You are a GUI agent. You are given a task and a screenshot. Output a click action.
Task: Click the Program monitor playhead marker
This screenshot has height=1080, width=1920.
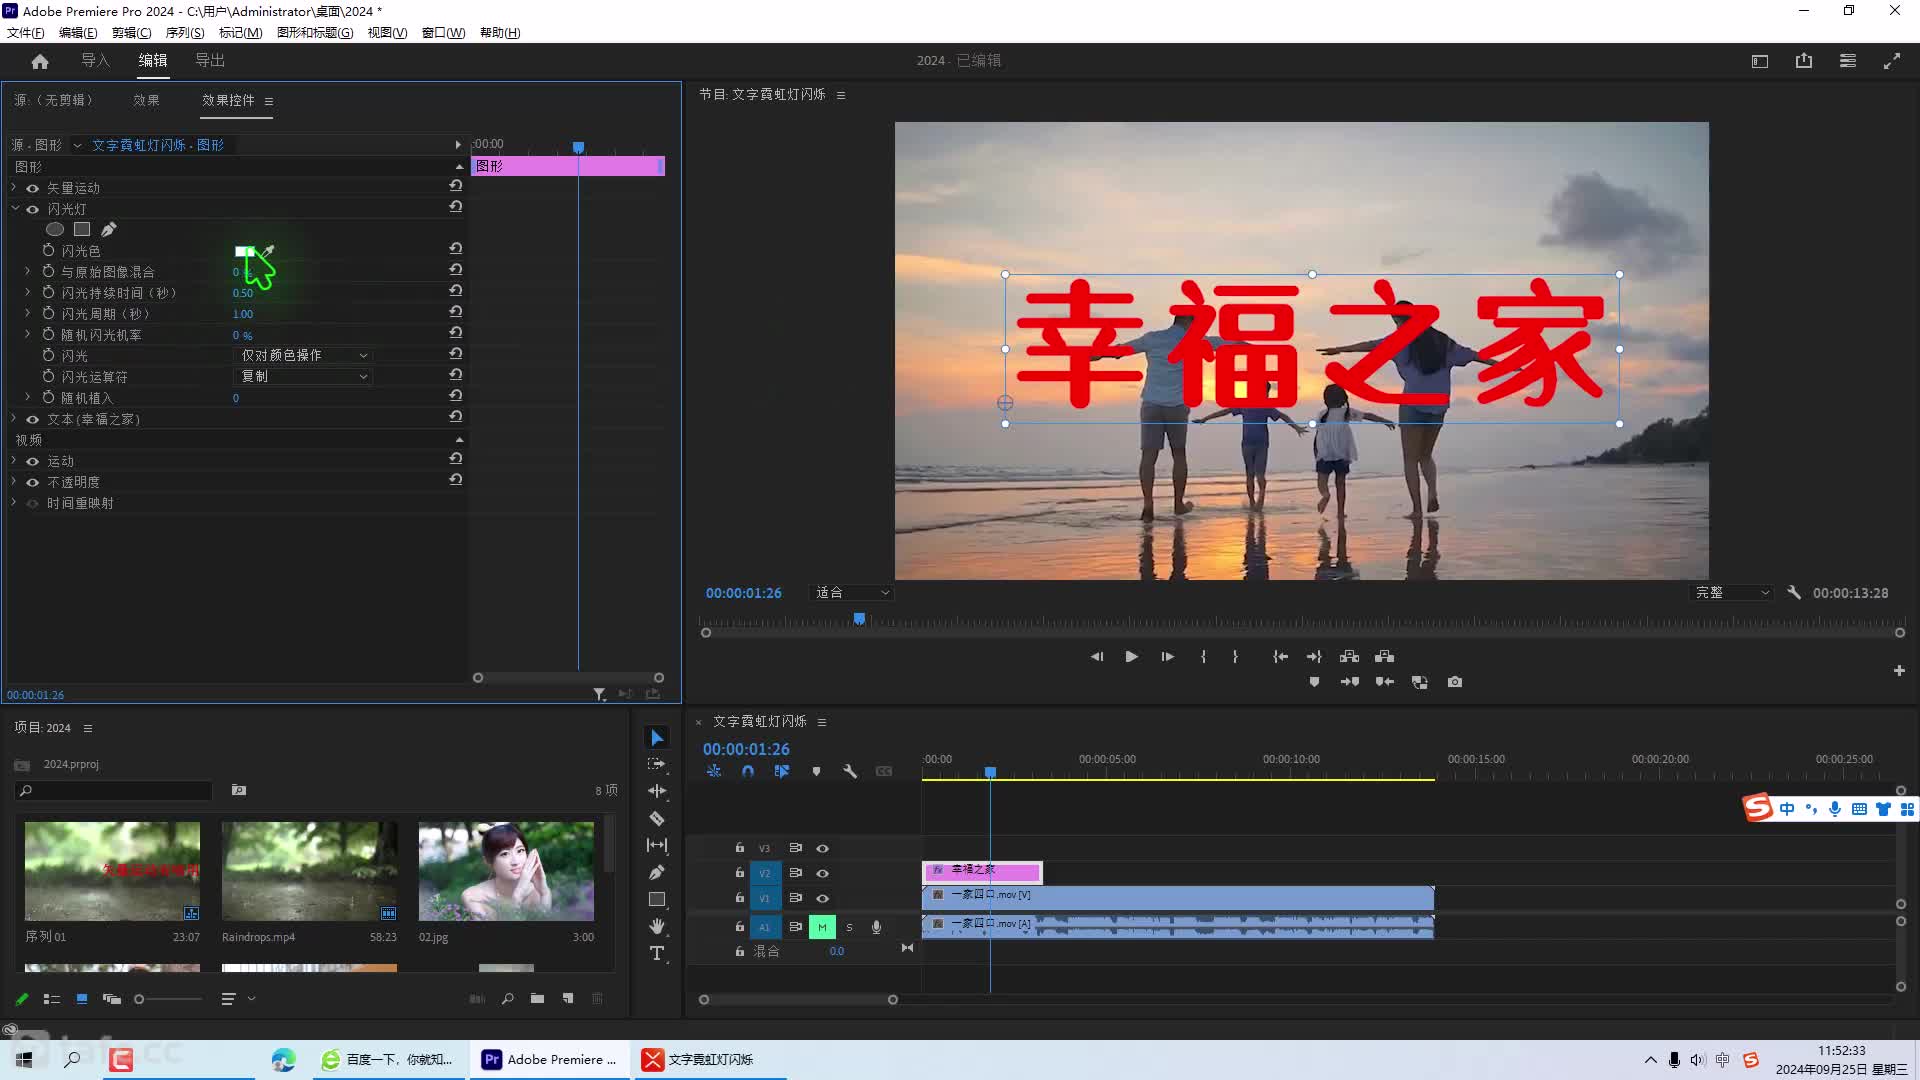pyautogui.click(x=859, y=620)
